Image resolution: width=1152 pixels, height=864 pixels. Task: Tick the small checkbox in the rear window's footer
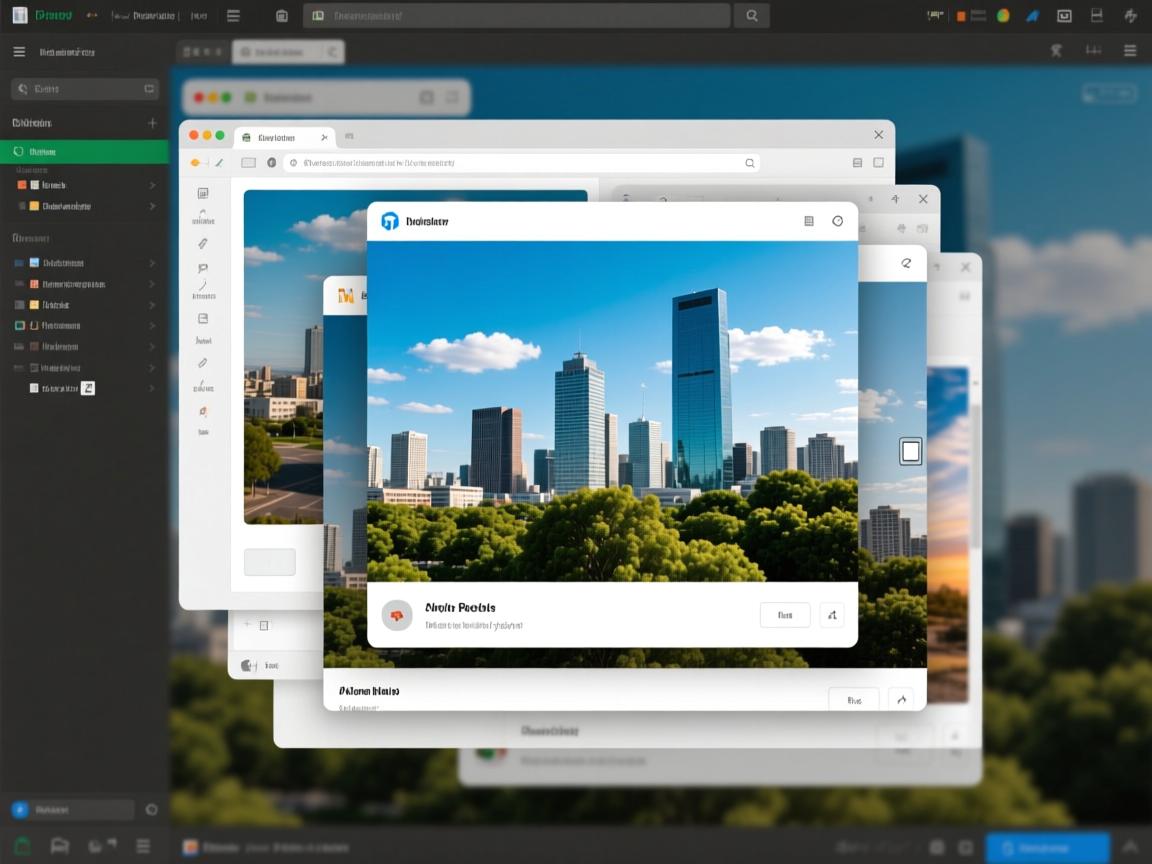(x=264, y=626)
